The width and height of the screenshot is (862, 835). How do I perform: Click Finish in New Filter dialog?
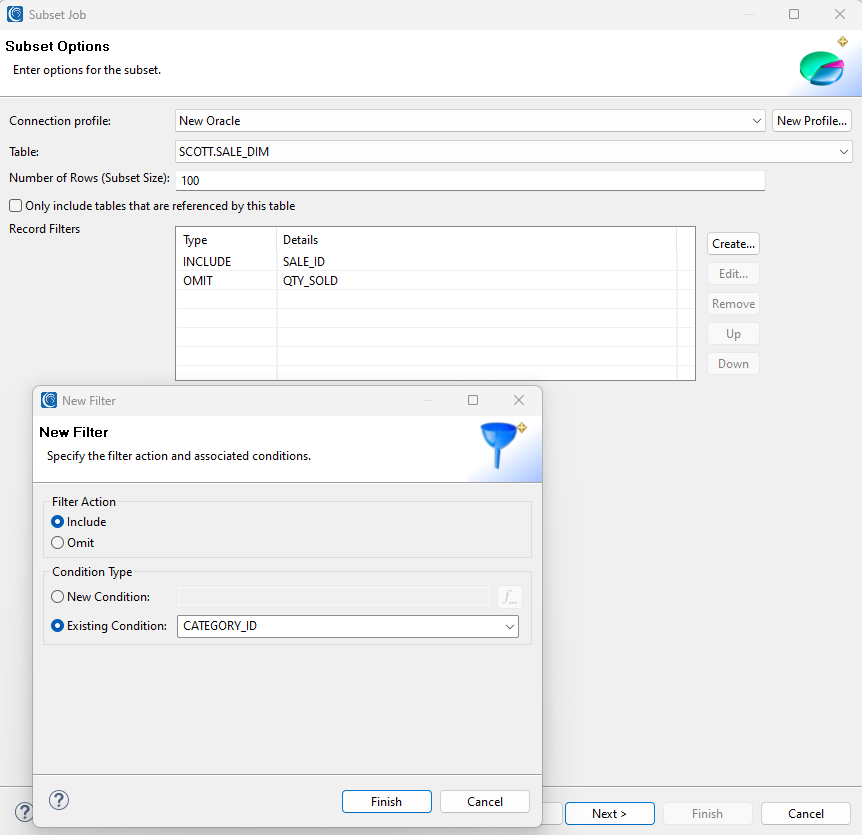tap(386, 801)
